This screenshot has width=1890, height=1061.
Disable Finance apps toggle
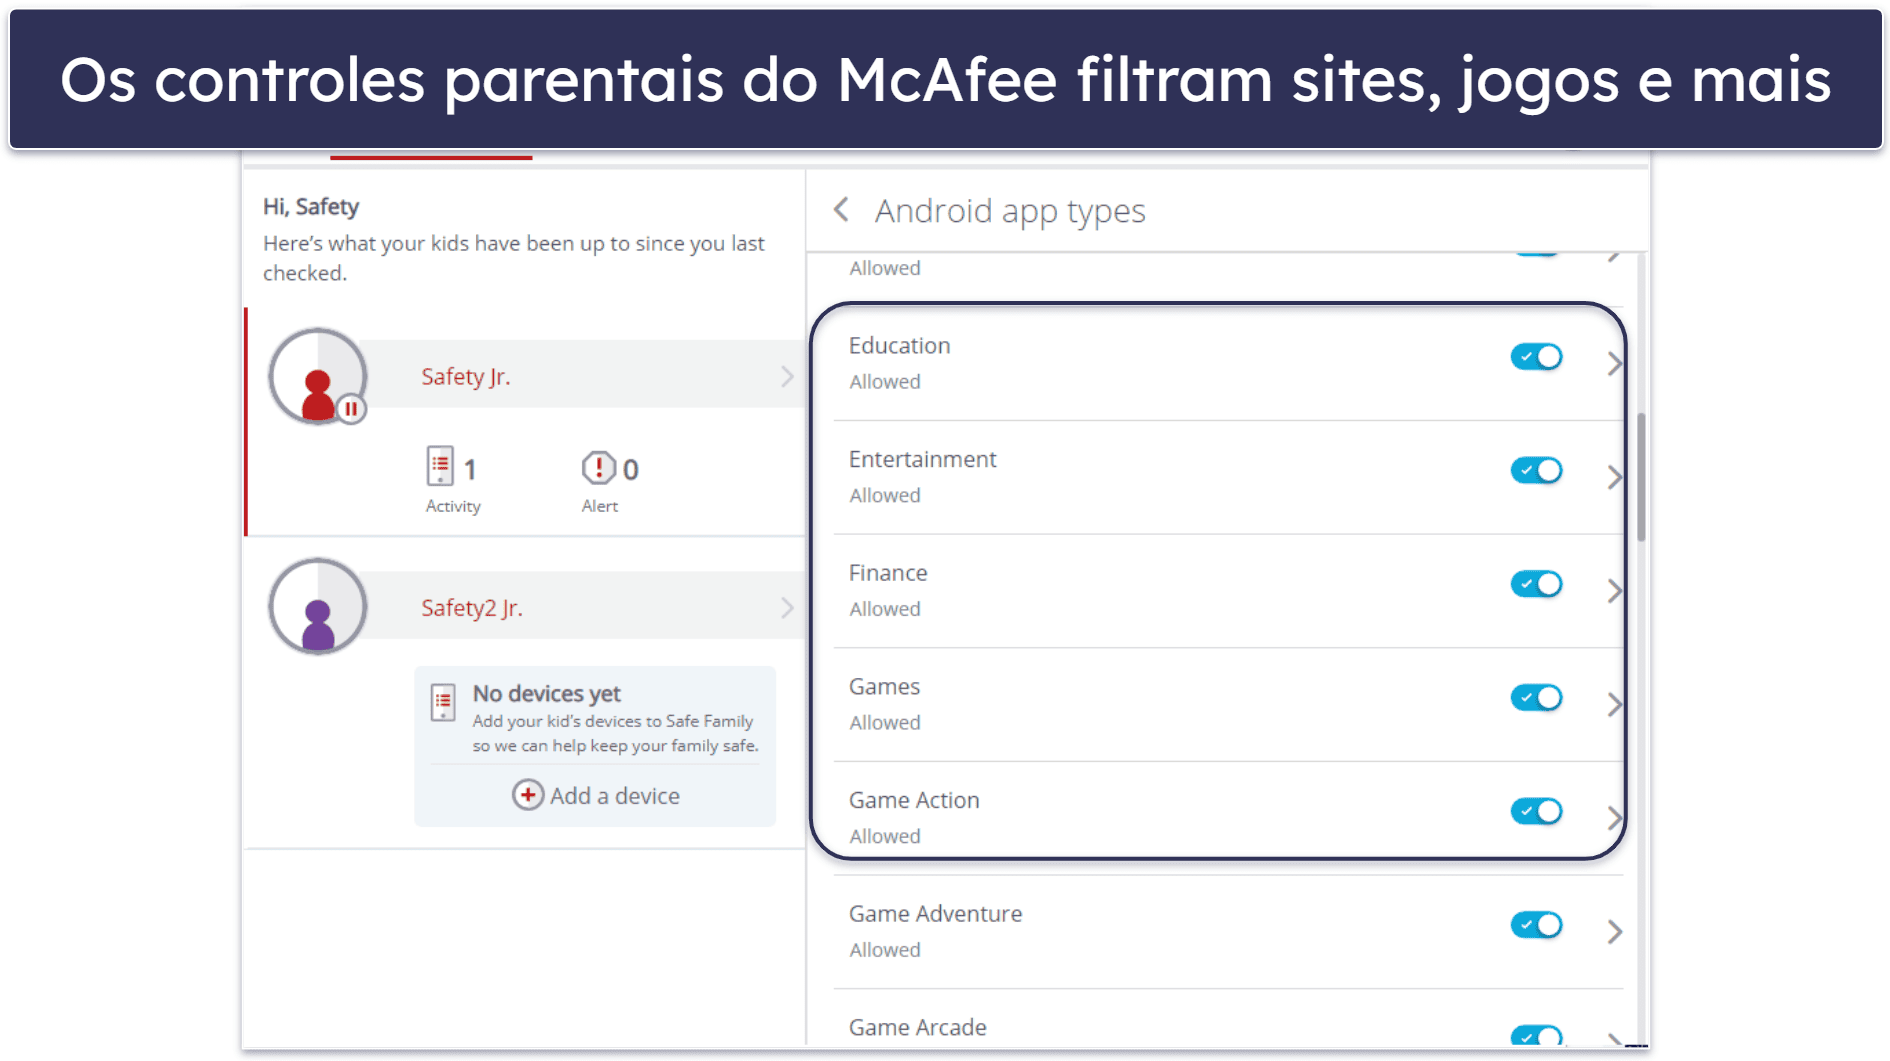click(1536, 584)
